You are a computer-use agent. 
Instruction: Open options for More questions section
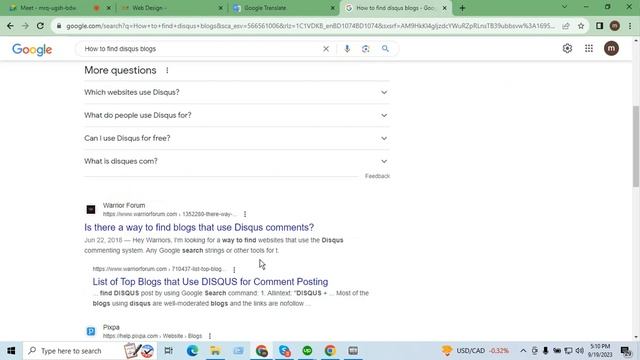[x=167, y=70]
